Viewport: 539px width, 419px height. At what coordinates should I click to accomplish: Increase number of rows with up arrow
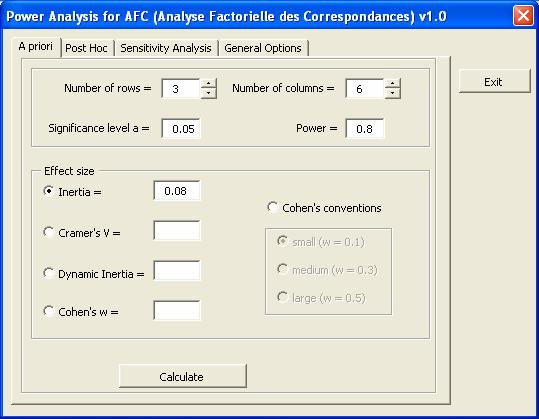click(208, 84)
